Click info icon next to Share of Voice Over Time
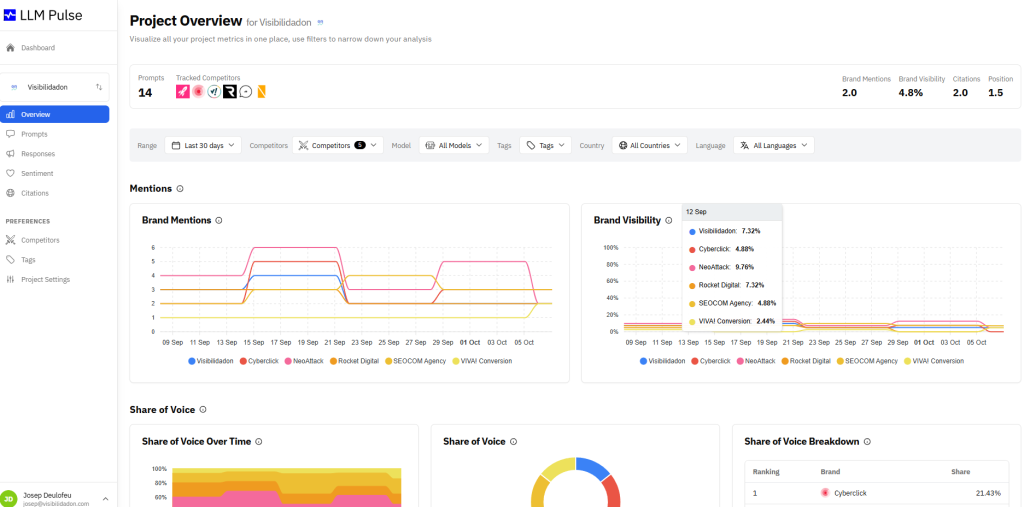This screenshot has width=1024, height=507. coord(258,441)
